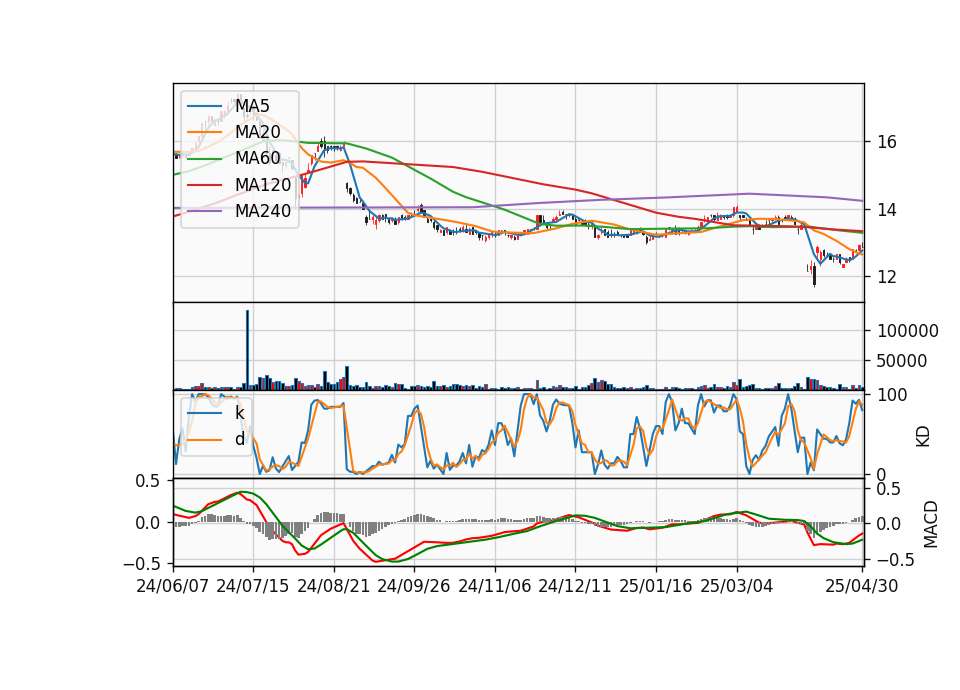
Task: Click the MA5 legend label
Action: click(x=252, y=106)
